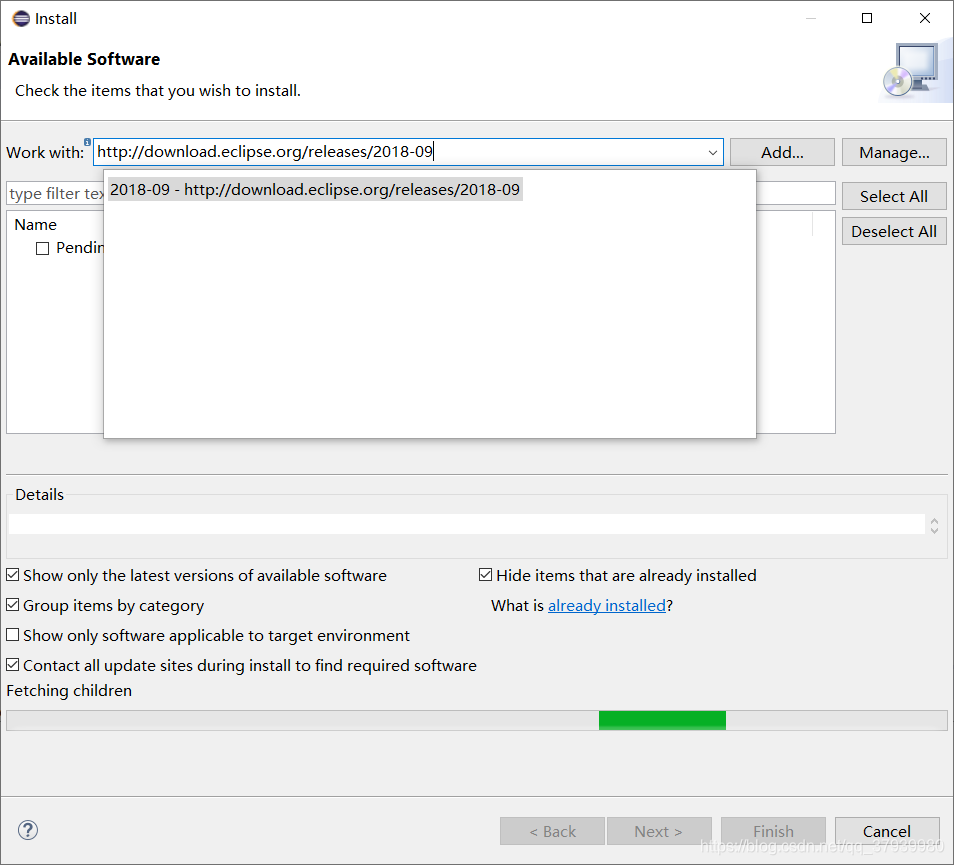Screen dimensions: 954x865
Task: Focus the type filter text field
Action: [x=55, y=193]
